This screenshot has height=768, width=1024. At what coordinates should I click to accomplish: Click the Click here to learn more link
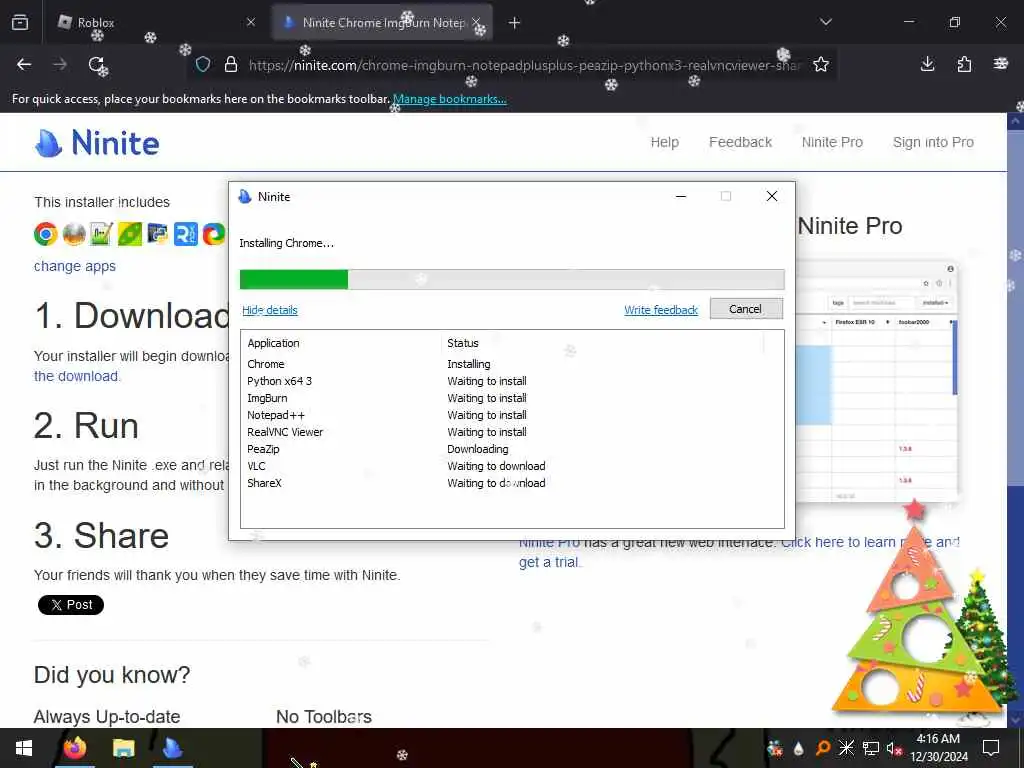pyautogui.click(x=870, y=542)
